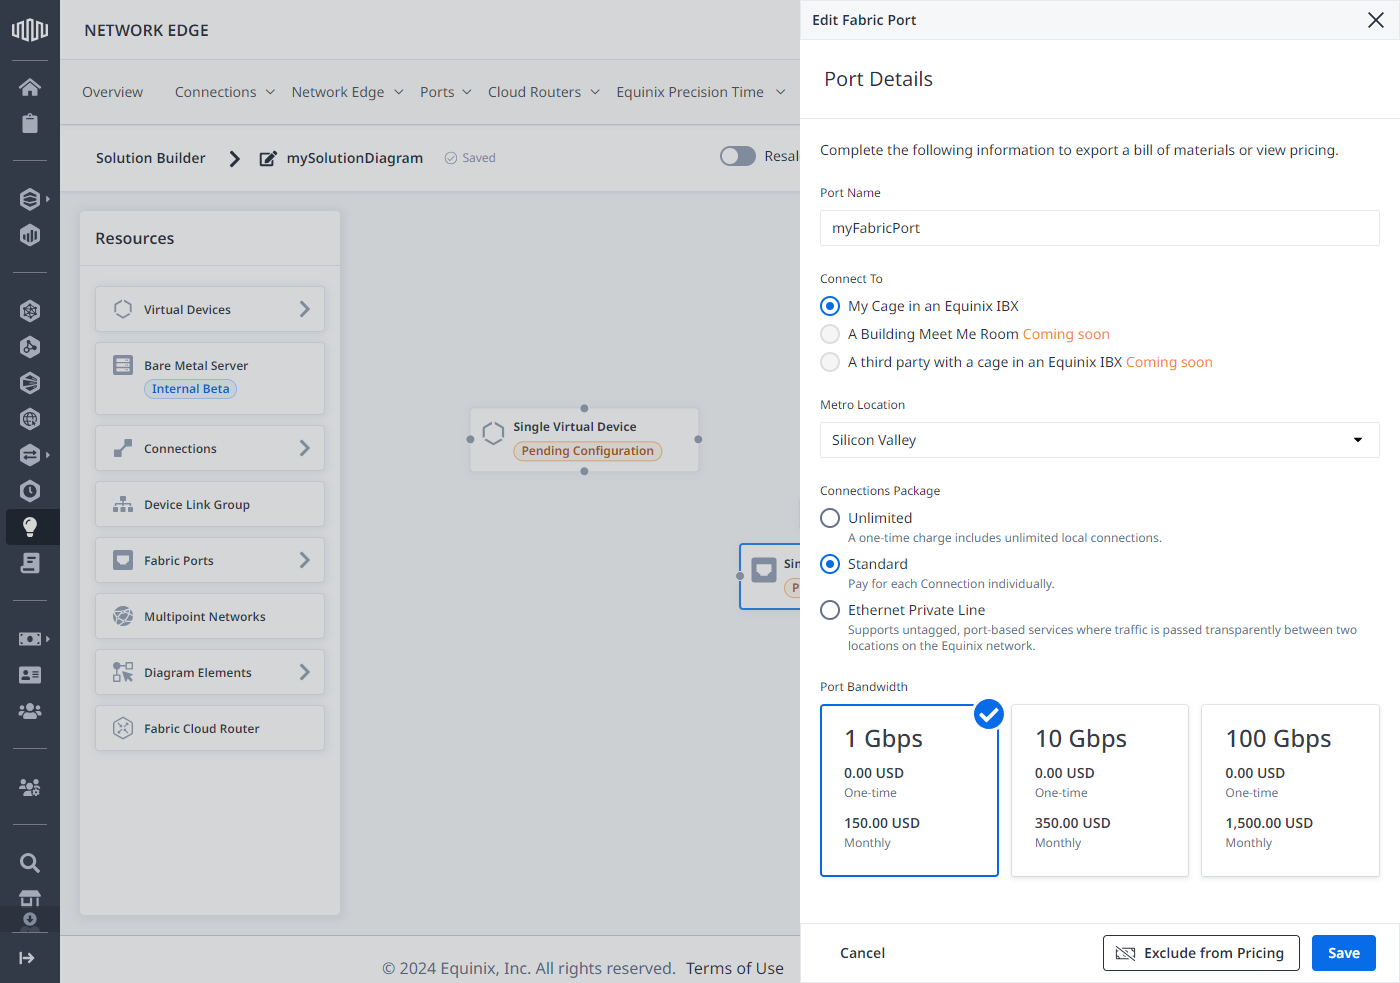Image resolution: width=1400 pixels, height=983 pixels.
Task: Select the 100 Gbps bandwidth card
Action: (x=1290, y=790)
